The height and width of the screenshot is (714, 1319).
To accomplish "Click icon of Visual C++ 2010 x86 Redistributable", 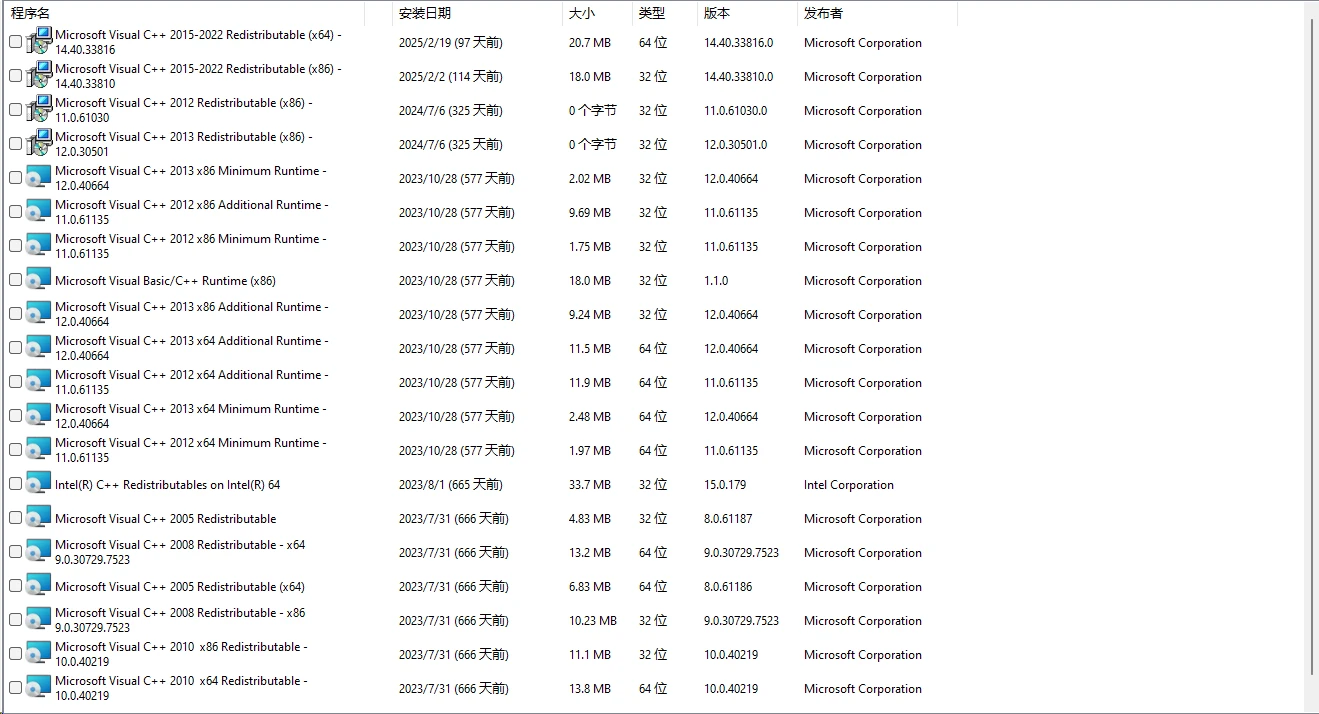I will (x=38, y=654).
